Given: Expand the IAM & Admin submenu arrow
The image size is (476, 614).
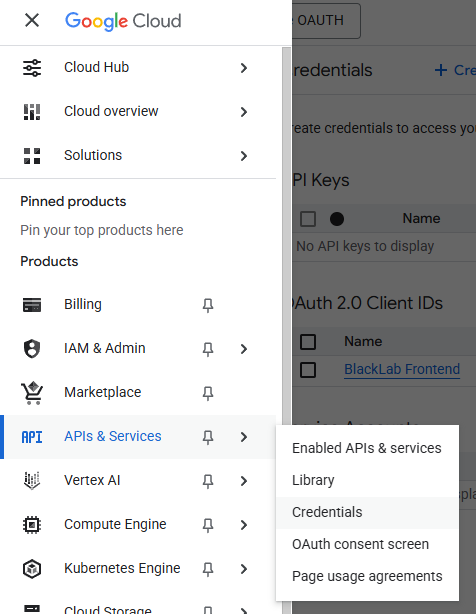Looking at the screenshot, I should coord(244,349).
